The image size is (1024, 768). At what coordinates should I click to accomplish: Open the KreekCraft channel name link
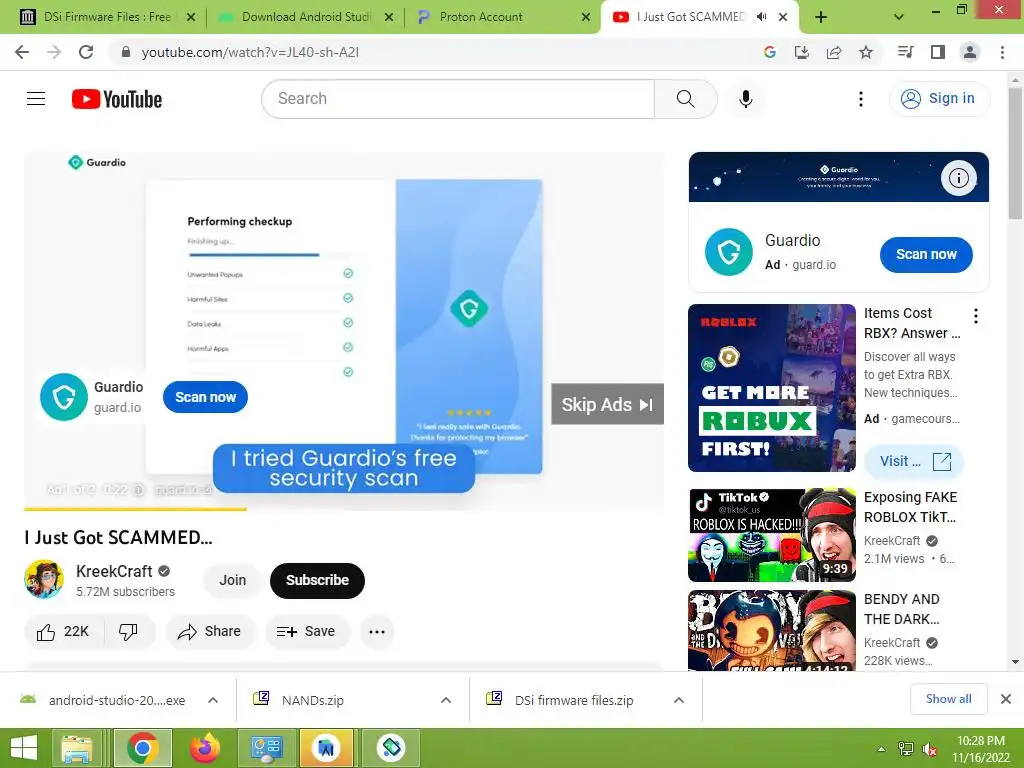coord(114,571)
